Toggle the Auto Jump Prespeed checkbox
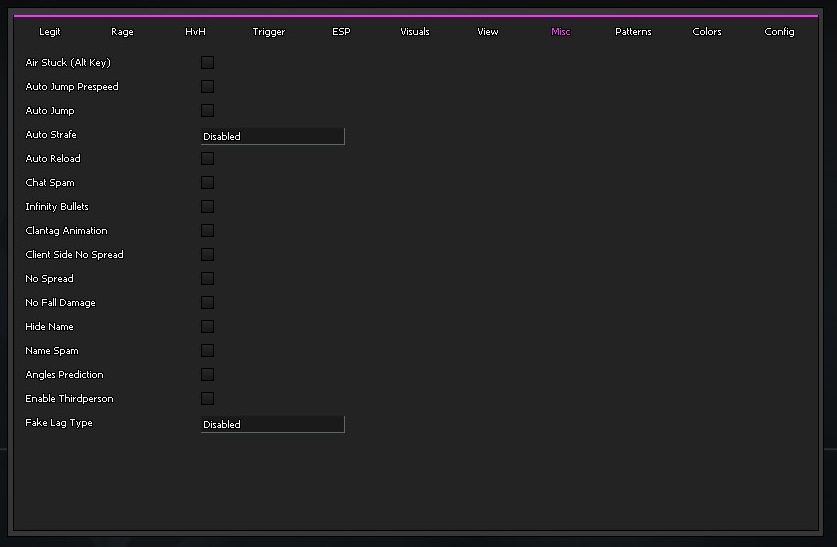Viewport: 837px width, 547px height. pyautogui.click(x=207, y=87)
